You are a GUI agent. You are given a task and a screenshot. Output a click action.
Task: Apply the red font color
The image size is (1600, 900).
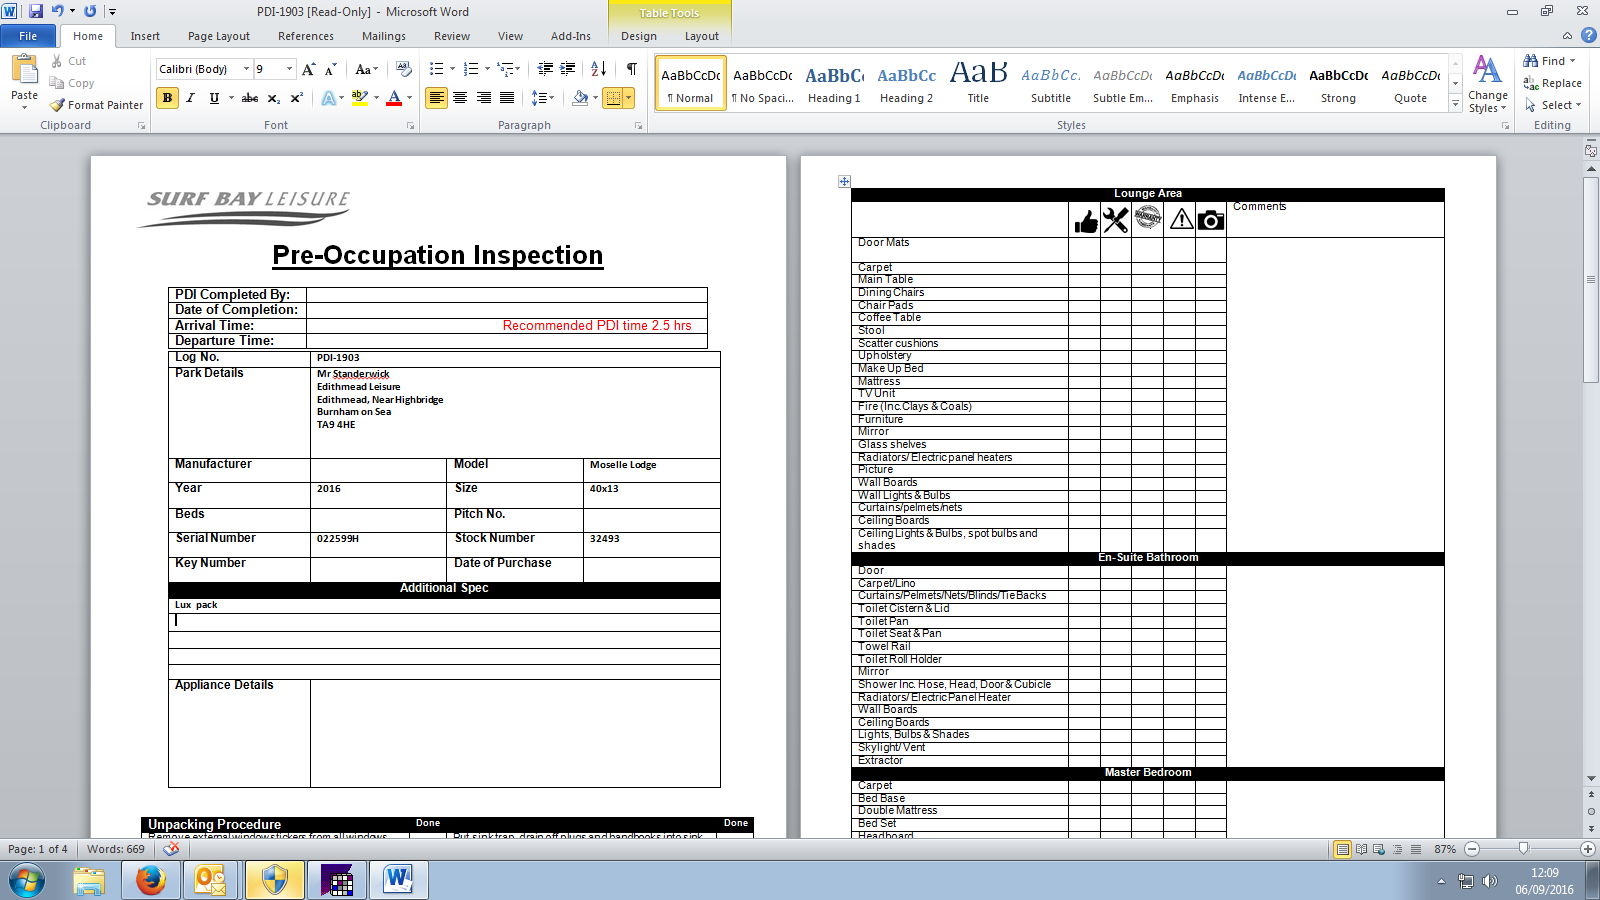(394, 98)
